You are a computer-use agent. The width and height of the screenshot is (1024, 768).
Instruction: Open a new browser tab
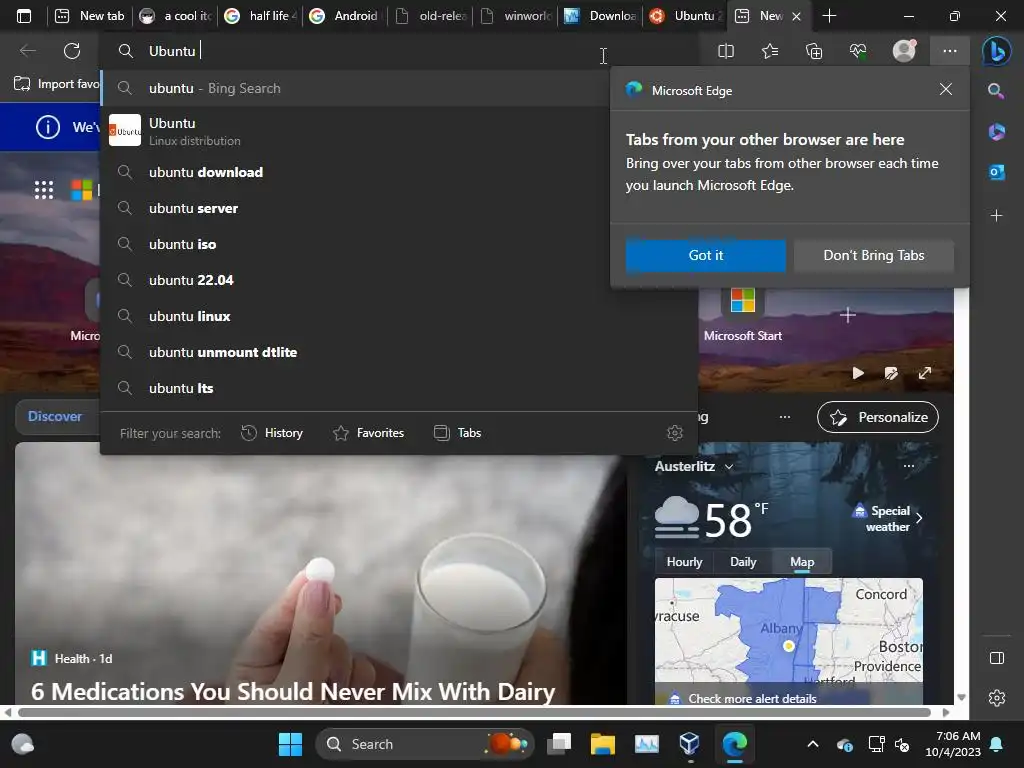(829, 16)
